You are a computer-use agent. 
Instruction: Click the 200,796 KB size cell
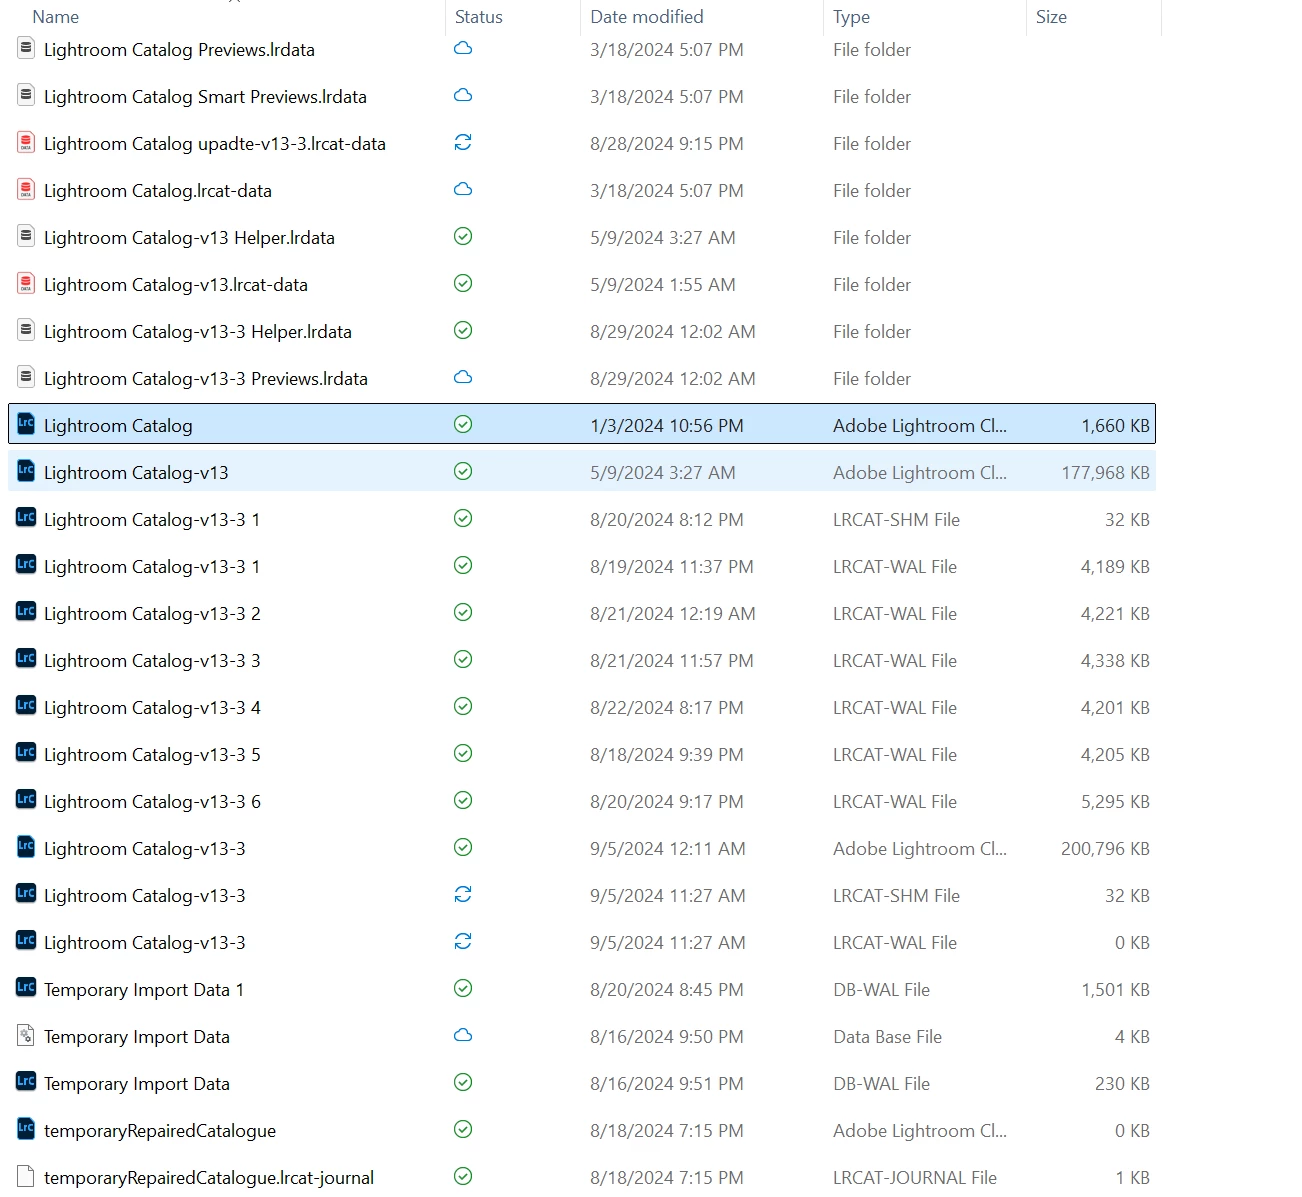click(1105, 849)
